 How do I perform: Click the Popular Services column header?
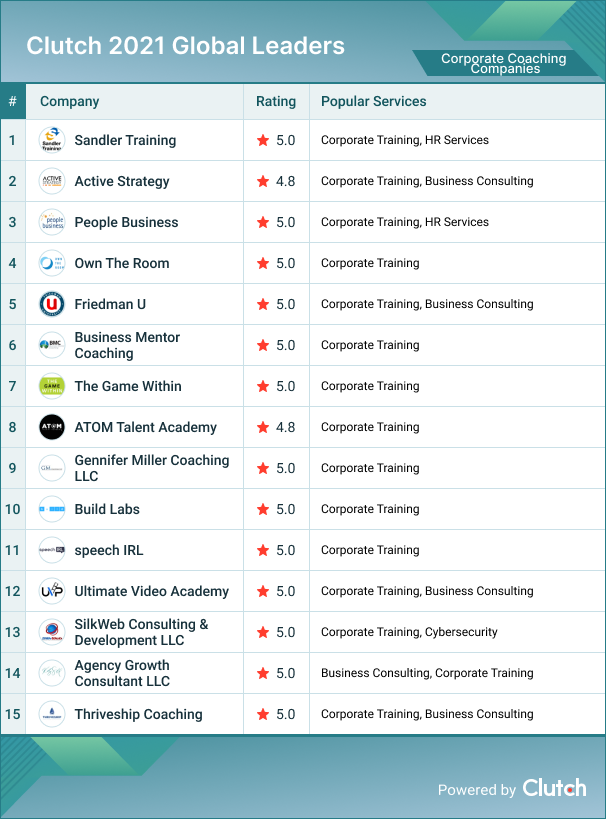pos(374,101)
